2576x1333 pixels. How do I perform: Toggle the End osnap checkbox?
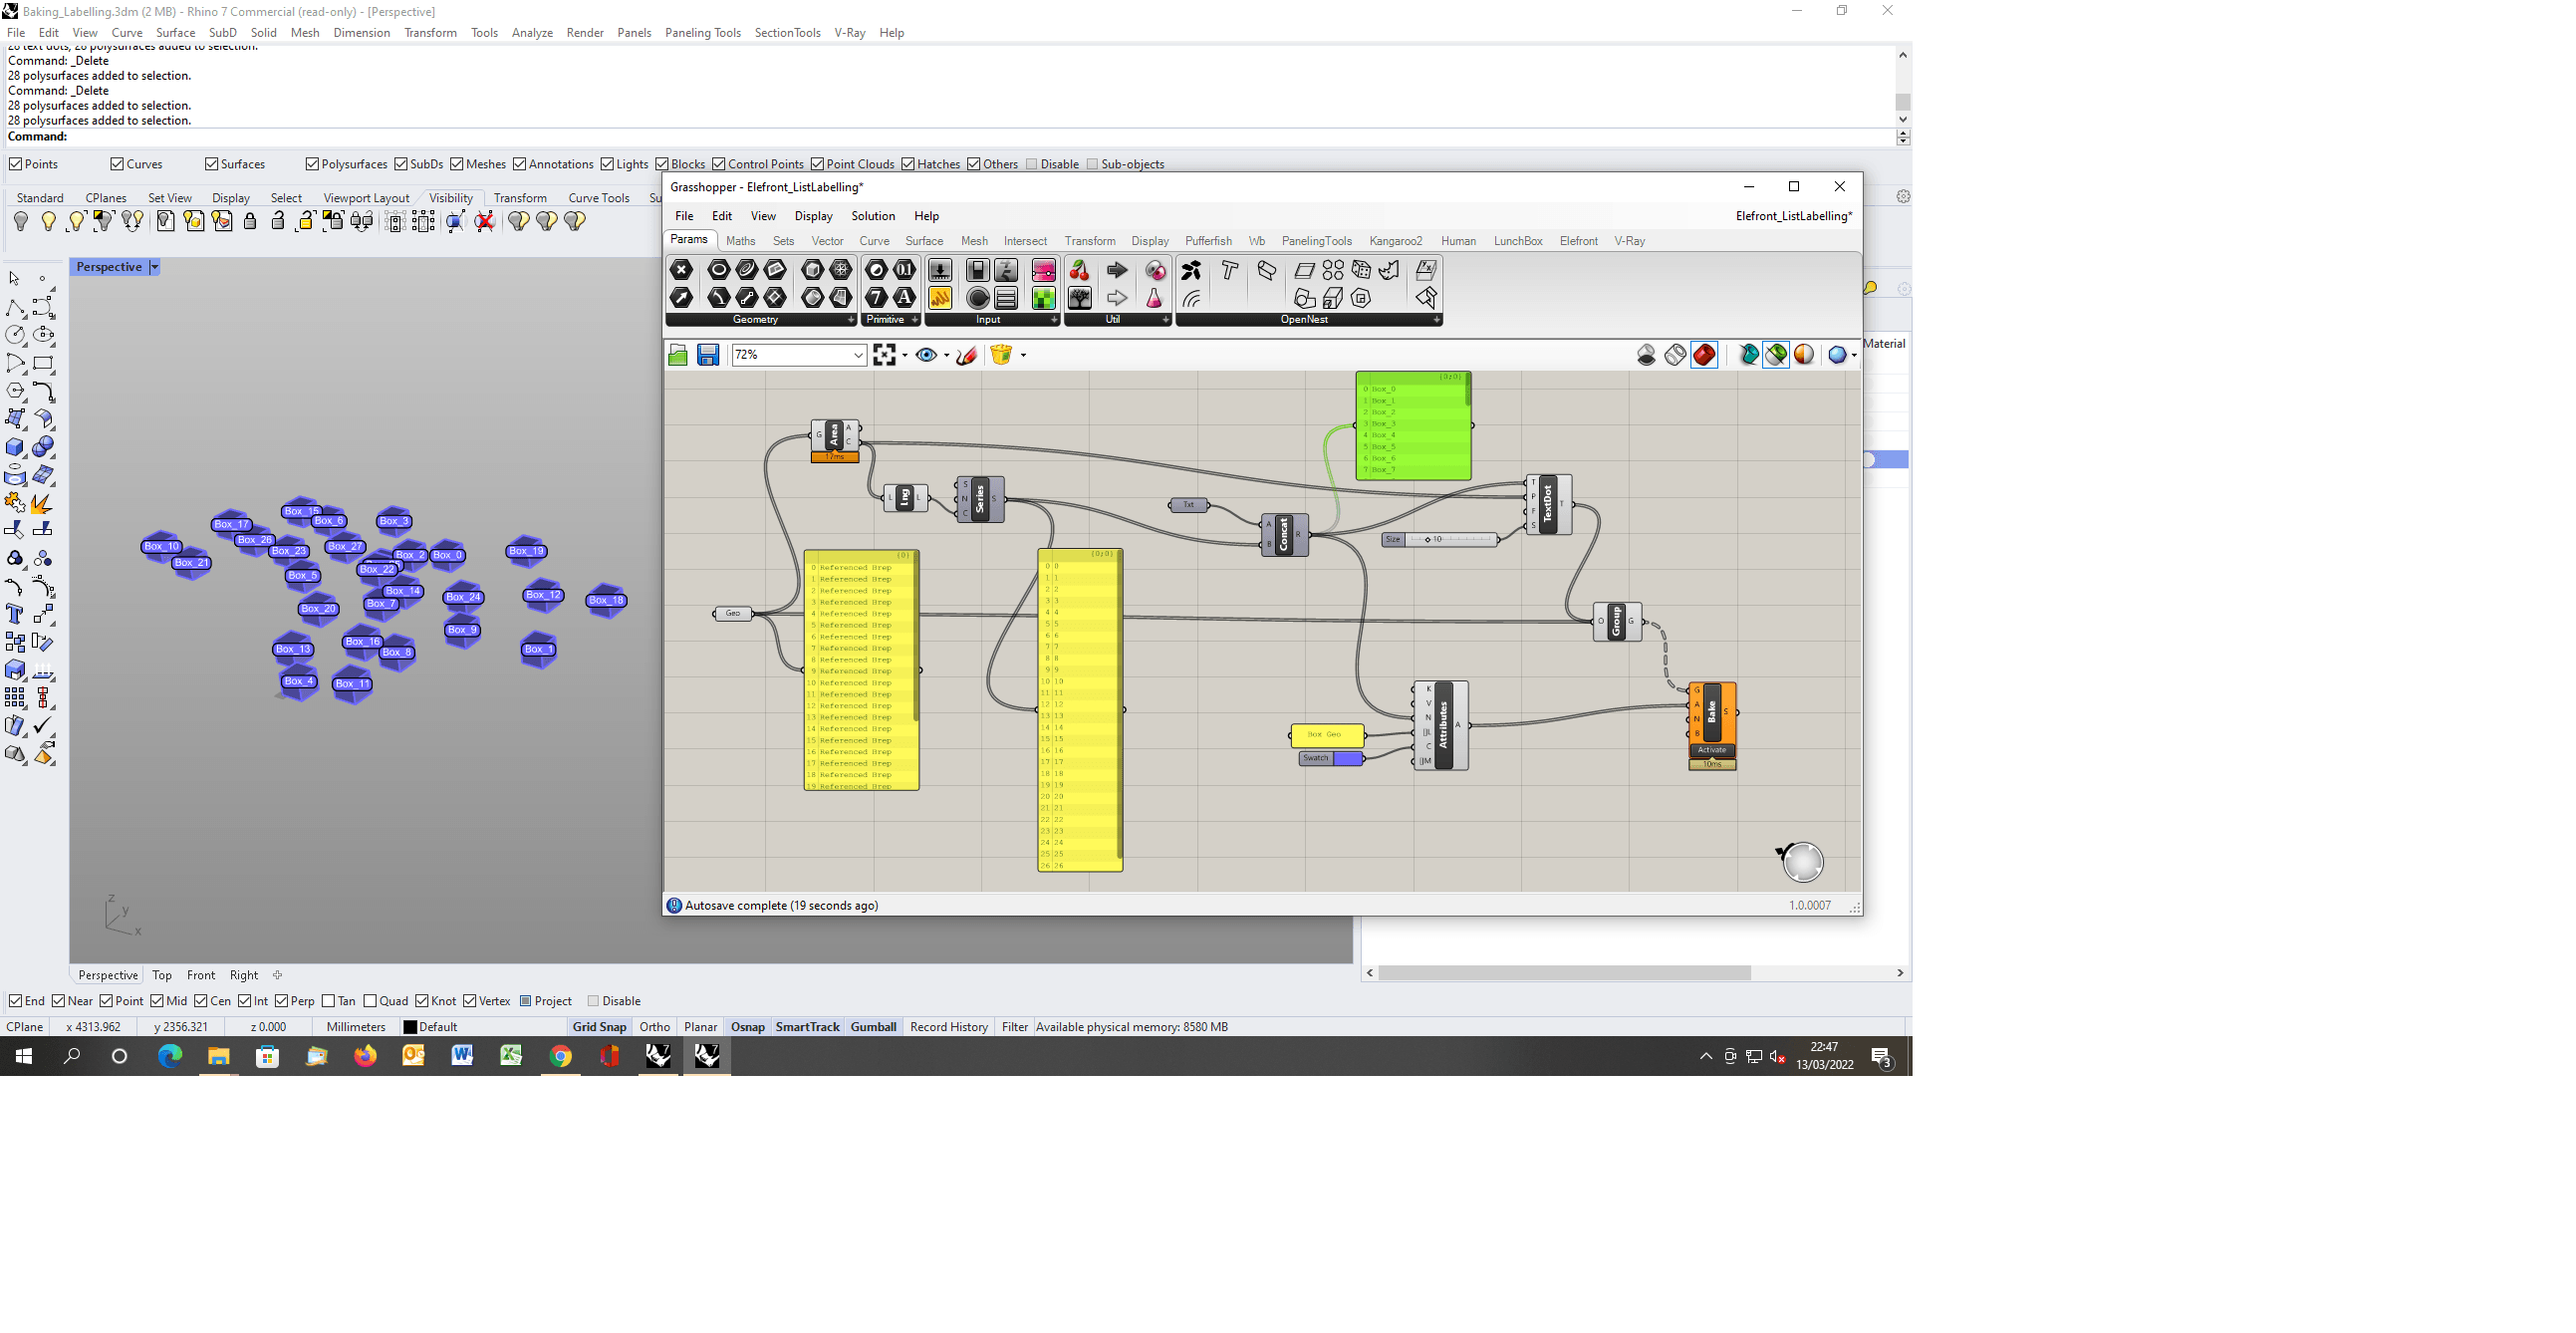15,1001
